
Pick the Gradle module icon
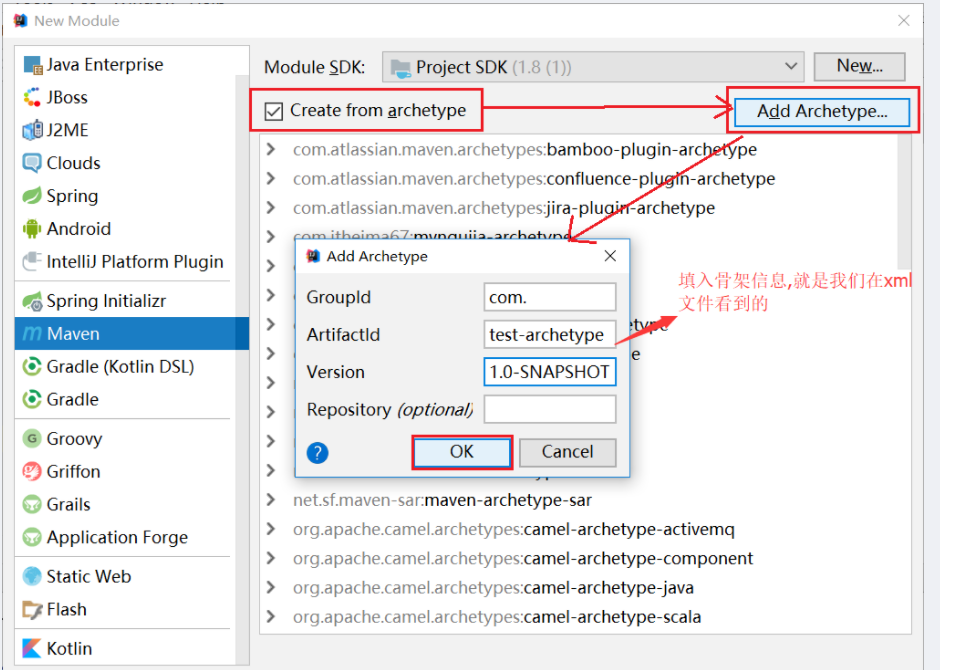[32, 399]
